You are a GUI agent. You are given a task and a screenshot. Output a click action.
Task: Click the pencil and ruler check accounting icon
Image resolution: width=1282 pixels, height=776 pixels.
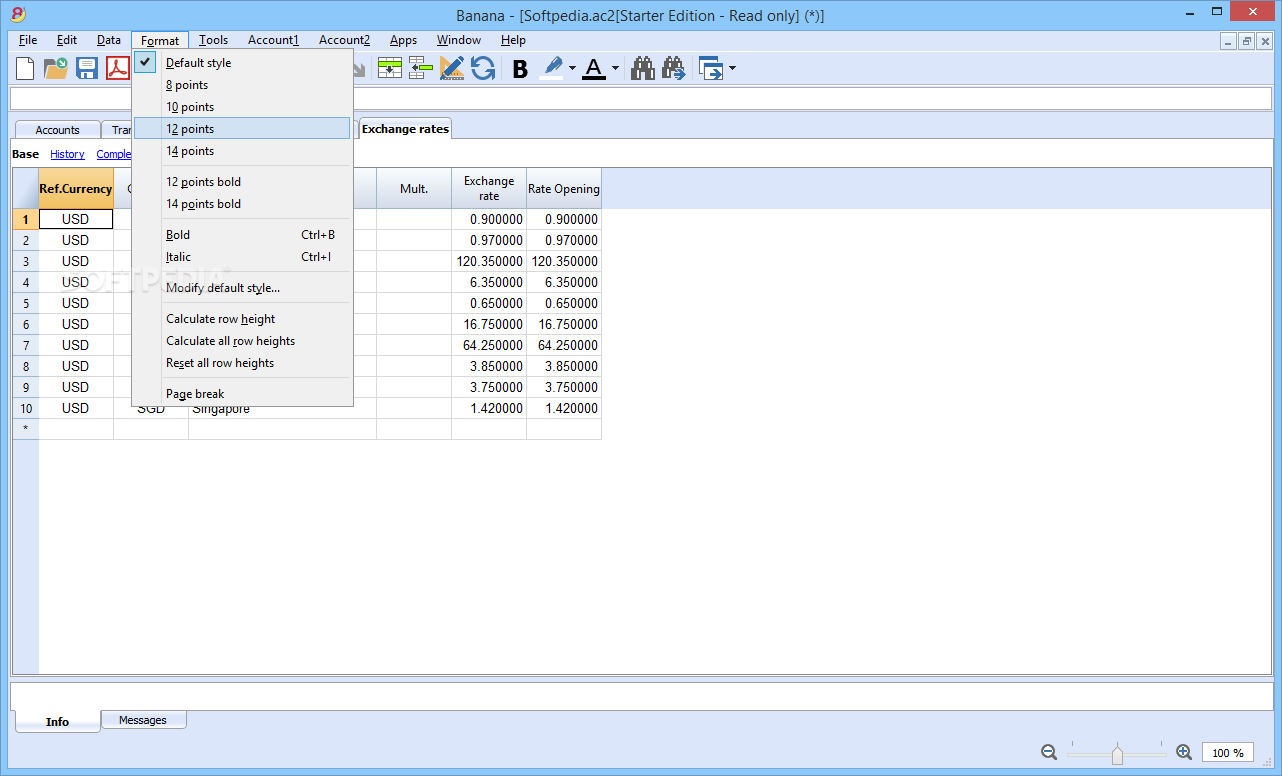click(x=452, y=69)
